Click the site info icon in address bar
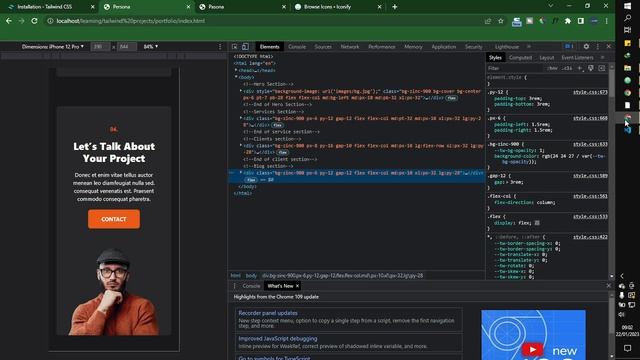Image resolution: width=640 pixels, height=360 pixels. (x=50, y=21)
